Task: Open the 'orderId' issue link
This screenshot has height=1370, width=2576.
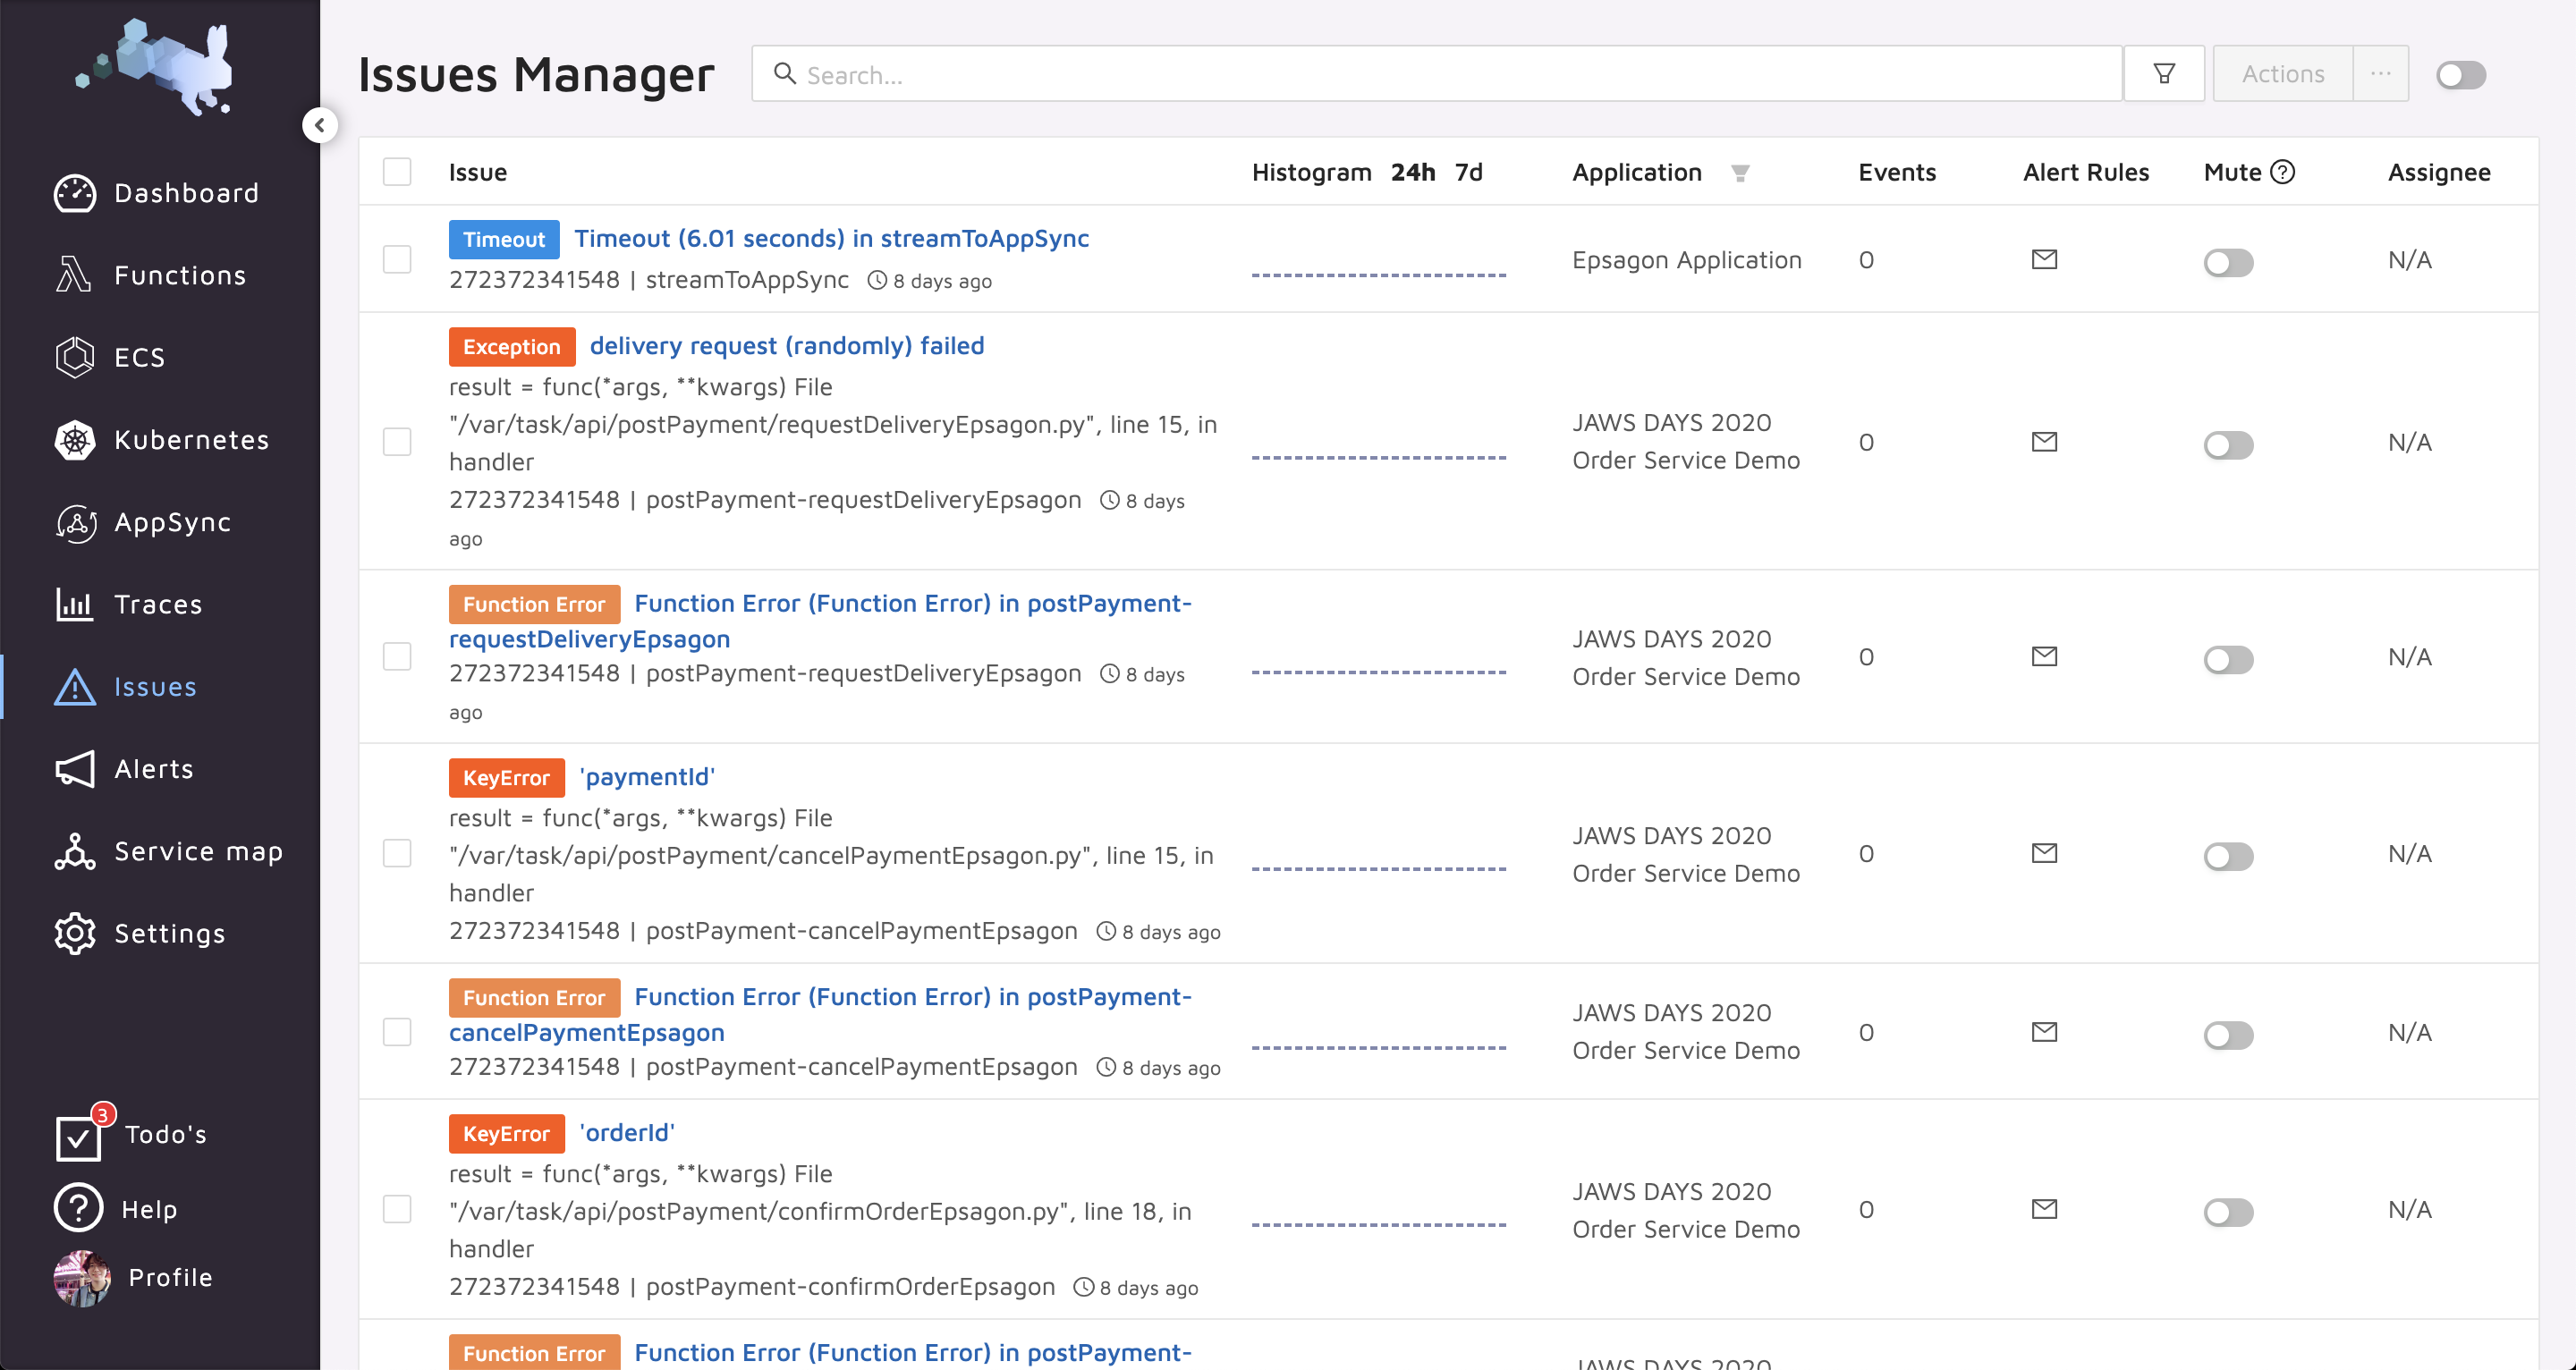Action: pos(626,1132)
